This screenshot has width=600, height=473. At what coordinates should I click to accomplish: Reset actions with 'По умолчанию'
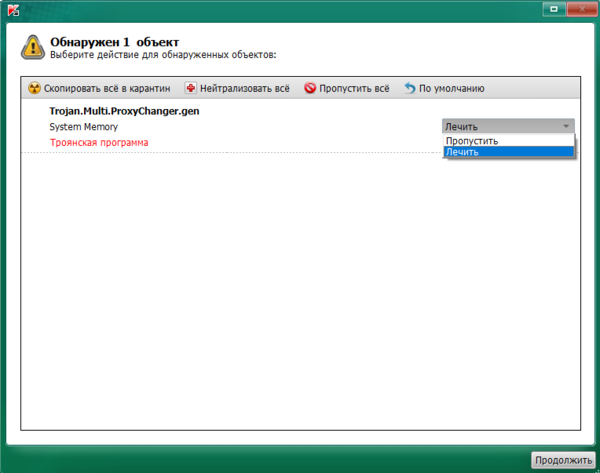(x=444, y=88)
